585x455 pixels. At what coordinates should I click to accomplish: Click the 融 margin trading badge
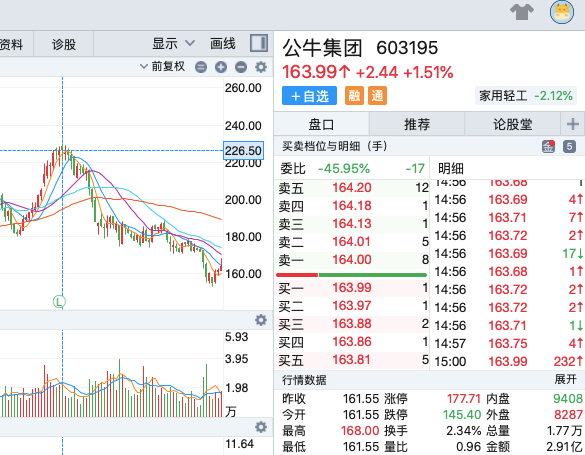[x=354, y=96]
